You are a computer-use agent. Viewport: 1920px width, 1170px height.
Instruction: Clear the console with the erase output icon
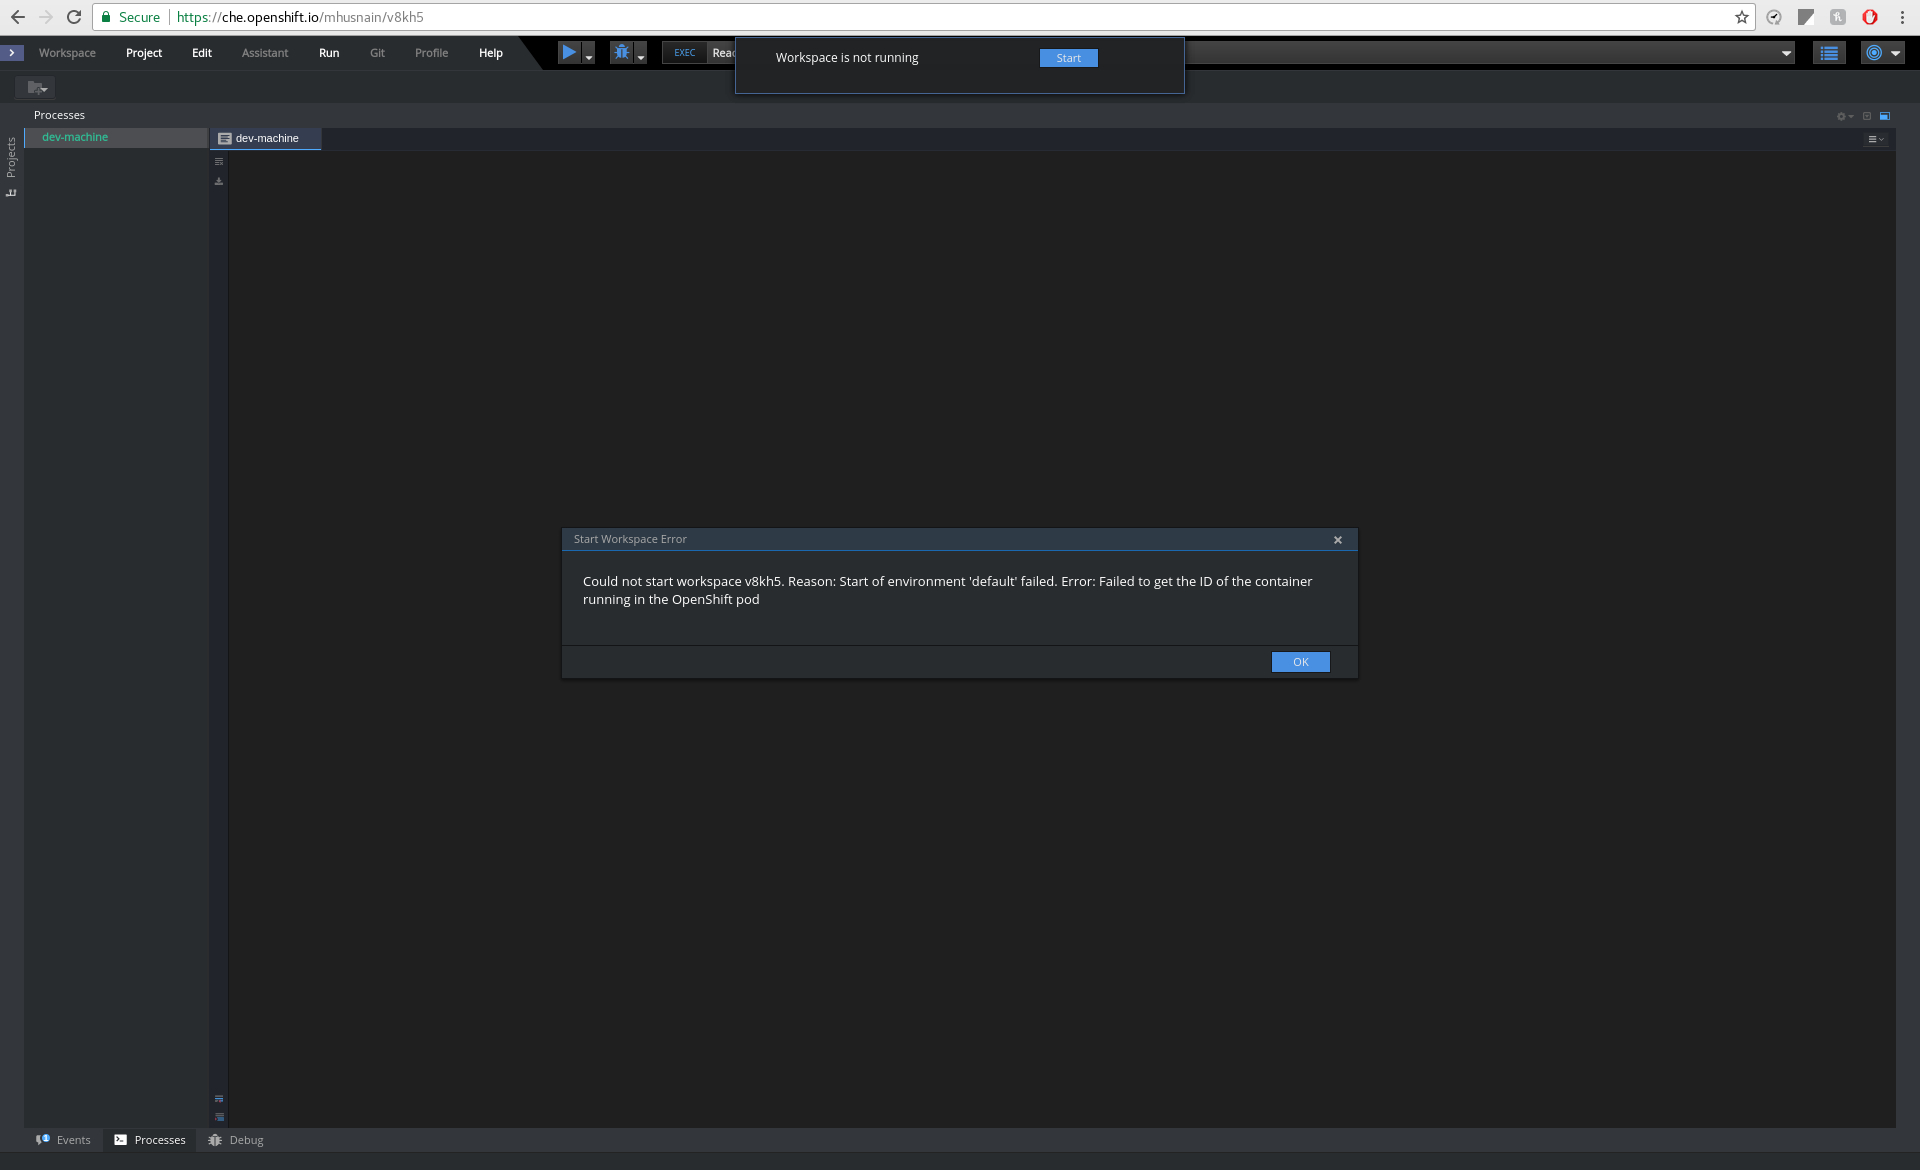[219, 161]
